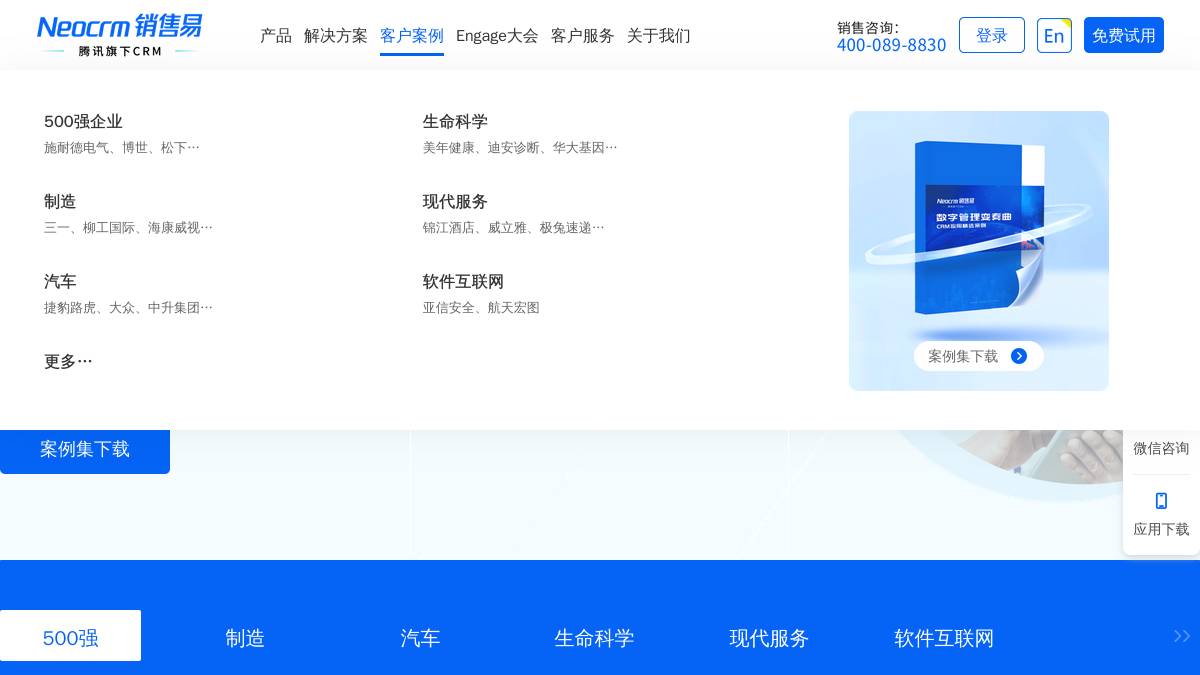Select the 现代服务 tab
This screenshot has width=1200, height=675.
(x=769, y=638)
